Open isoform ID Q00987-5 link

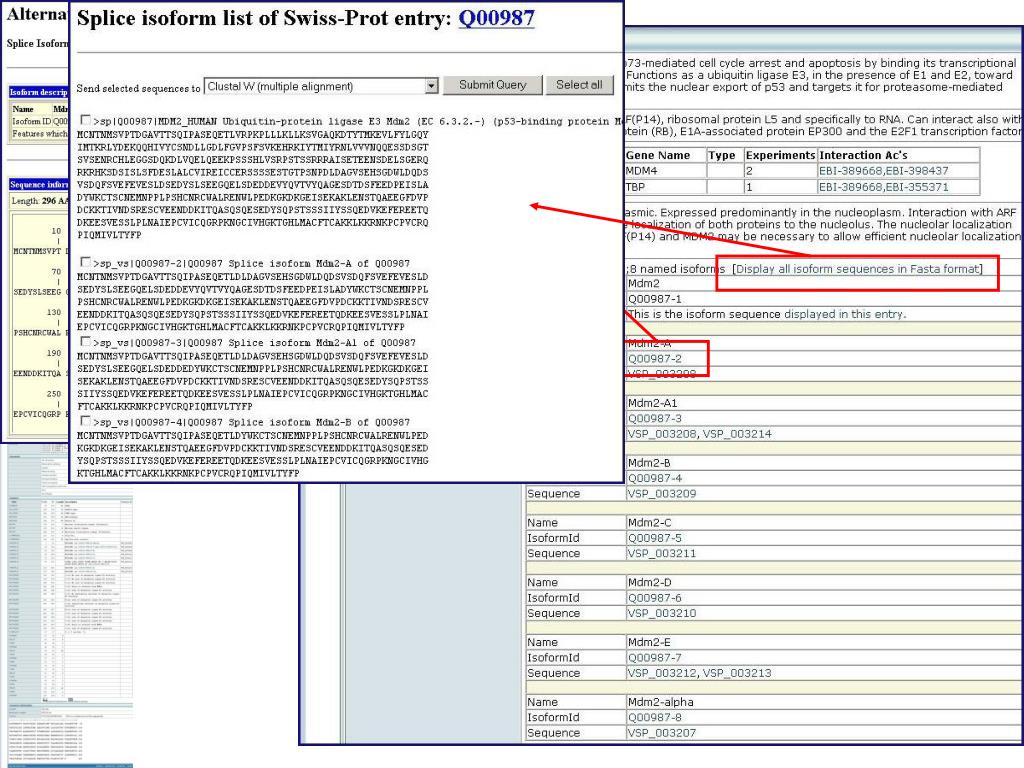tap(654, 538)
